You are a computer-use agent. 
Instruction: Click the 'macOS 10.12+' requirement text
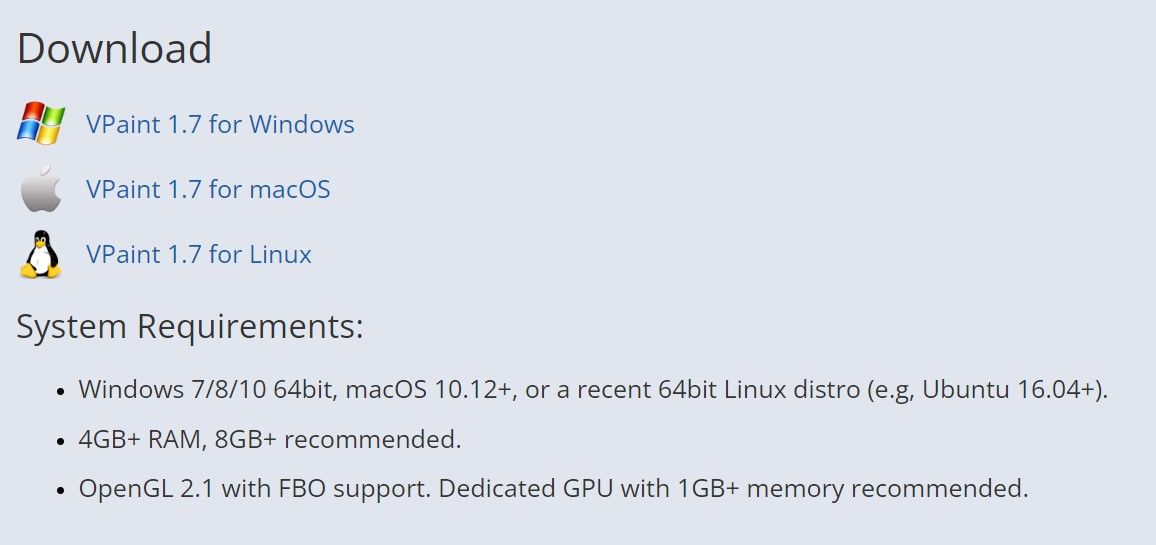(429, 389)
